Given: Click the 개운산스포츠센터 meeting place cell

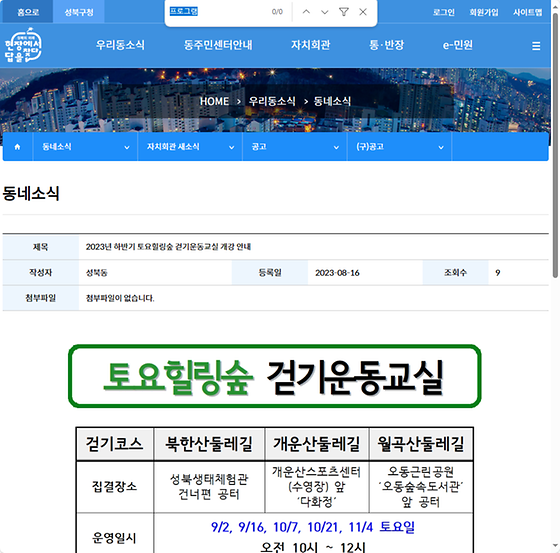Looking at the screenshot, I should (316, 487).
